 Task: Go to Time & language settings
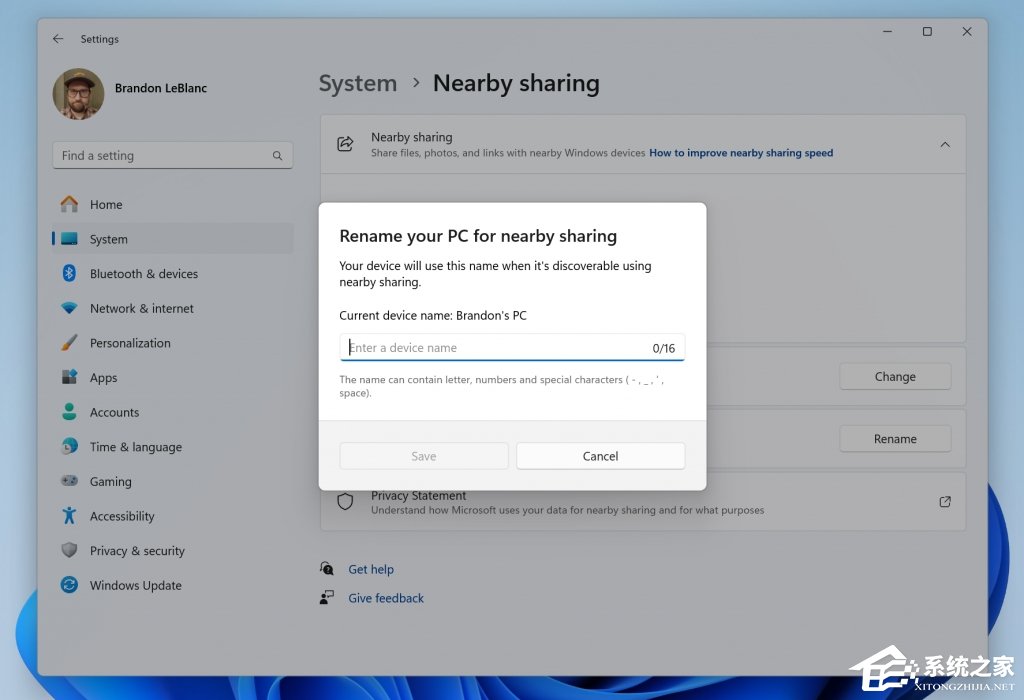(x=135, y=447)
